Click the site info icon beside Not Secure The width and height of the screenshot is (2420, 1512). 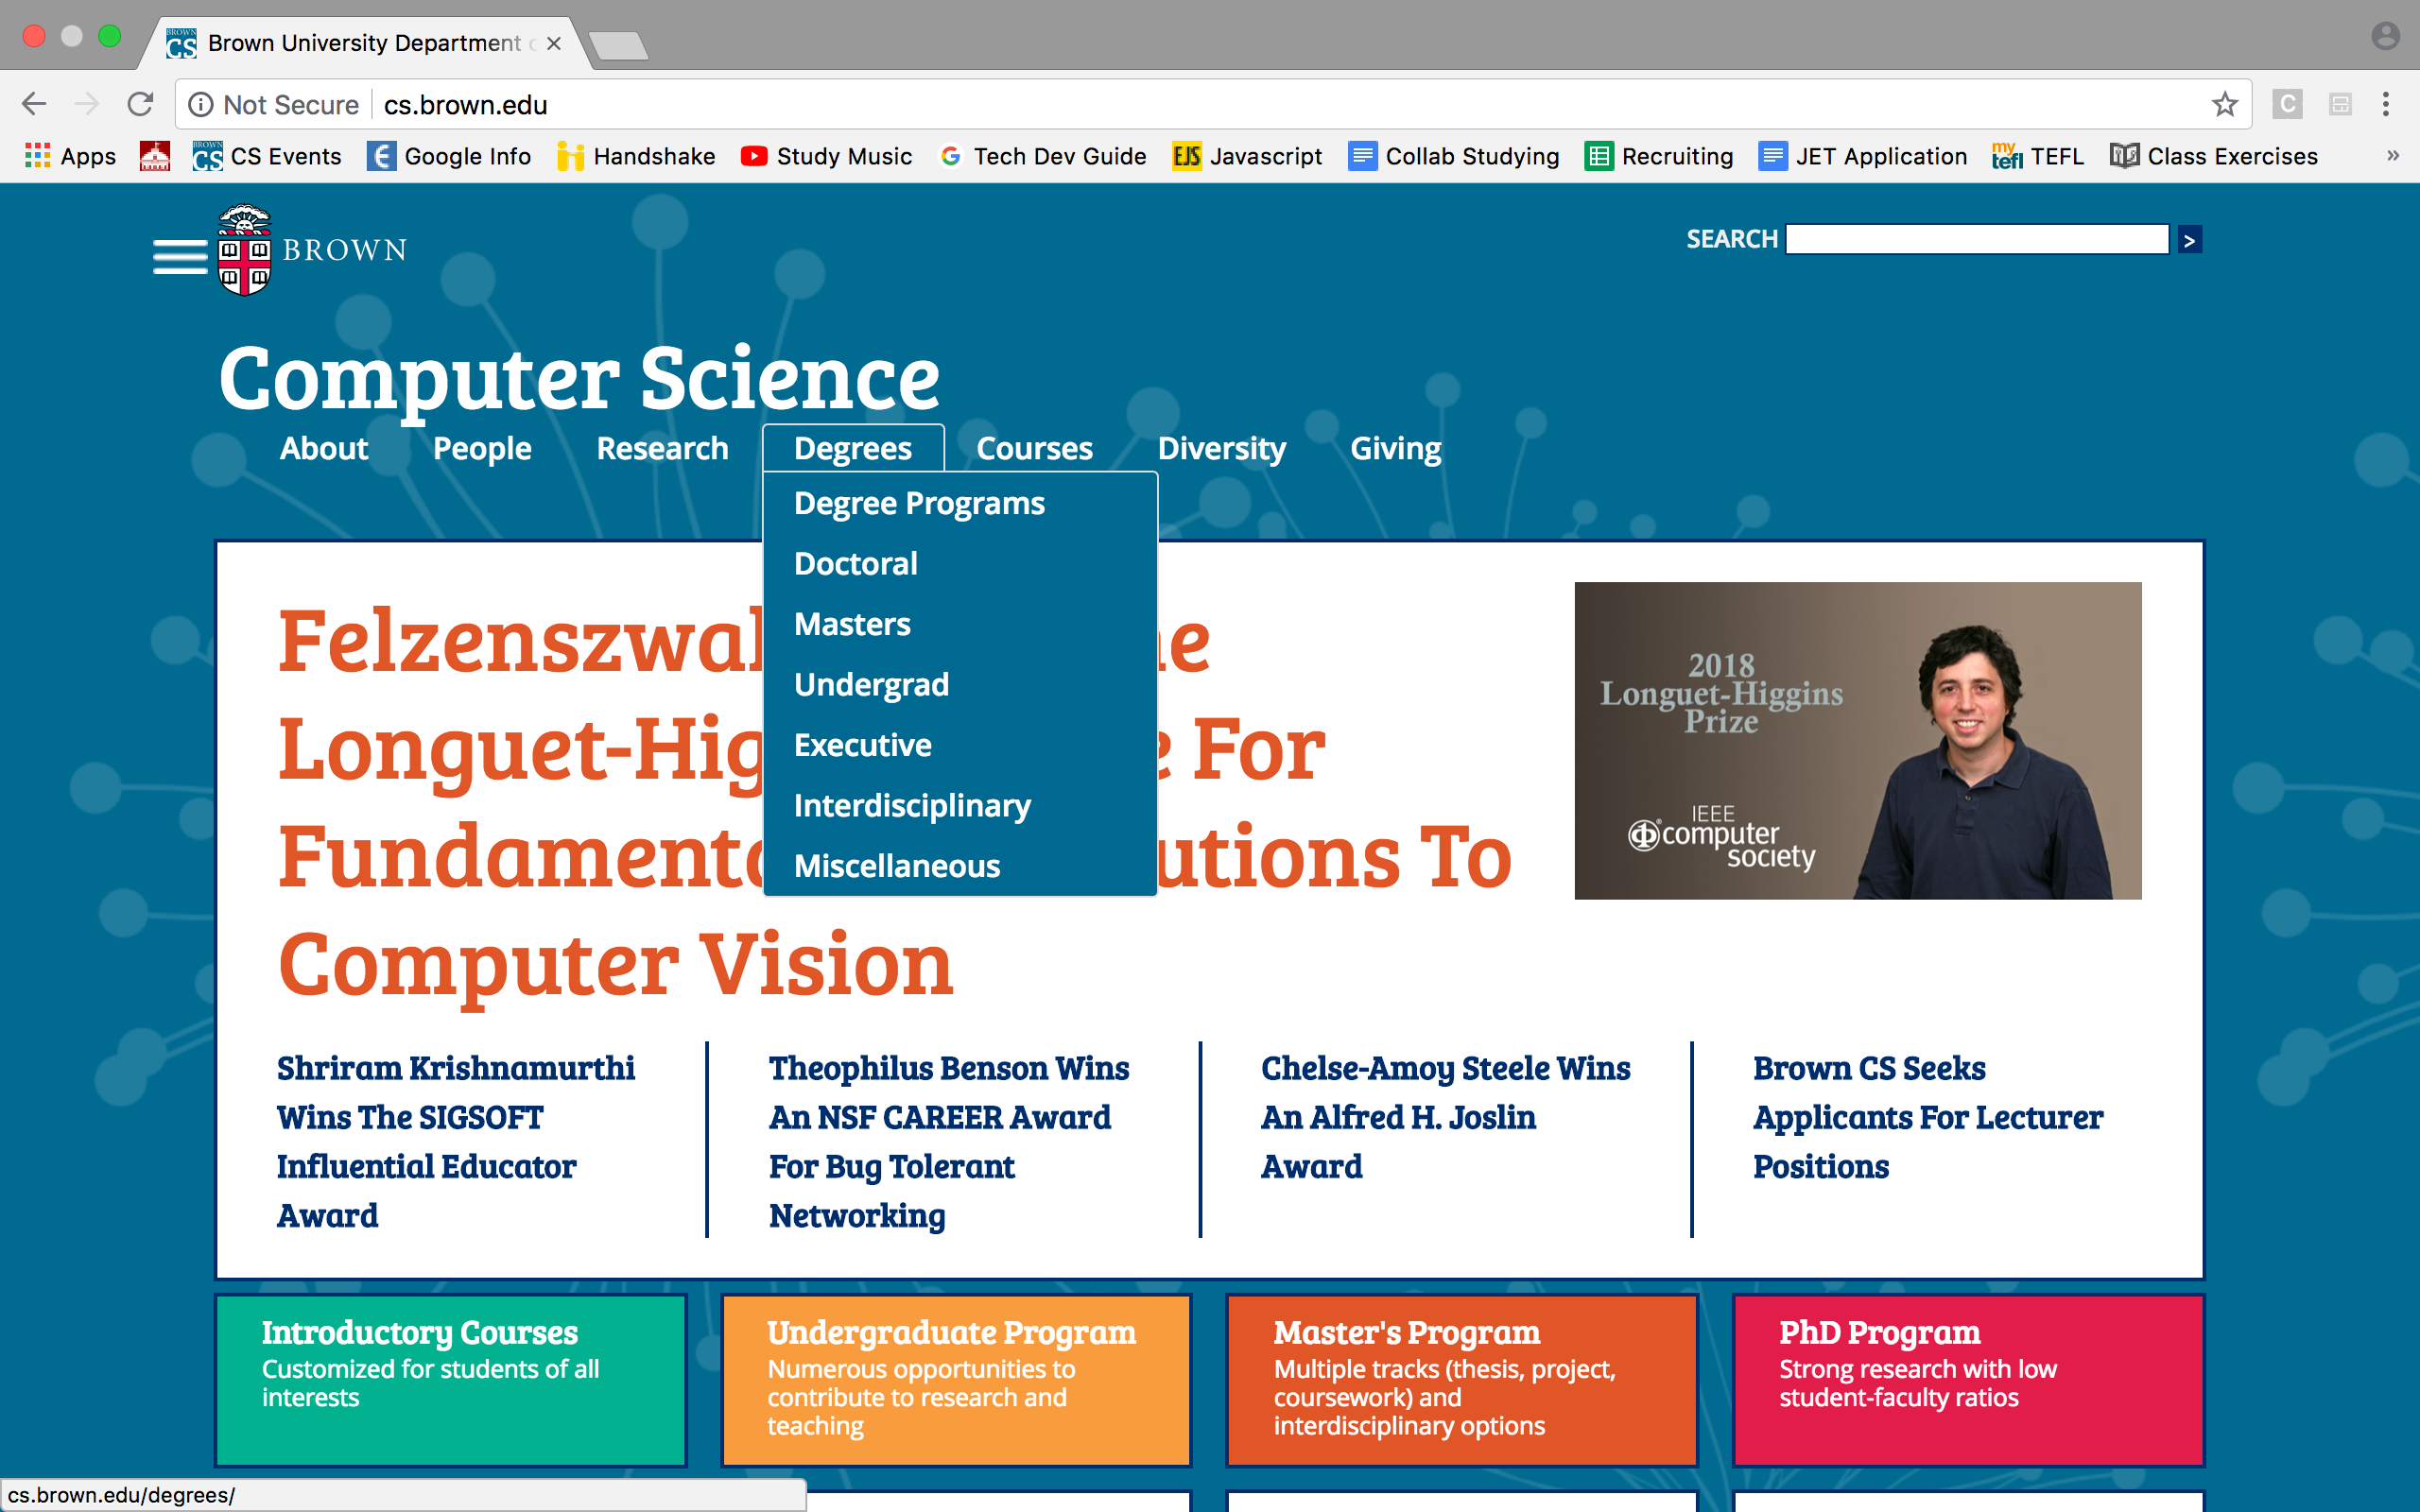(201, 104)
